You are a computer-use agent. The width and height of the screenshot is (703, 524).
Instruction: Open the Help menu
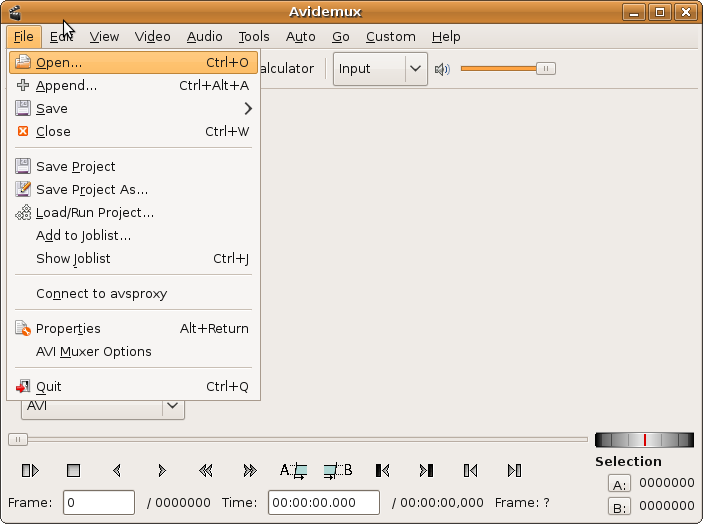pos(446,37)
